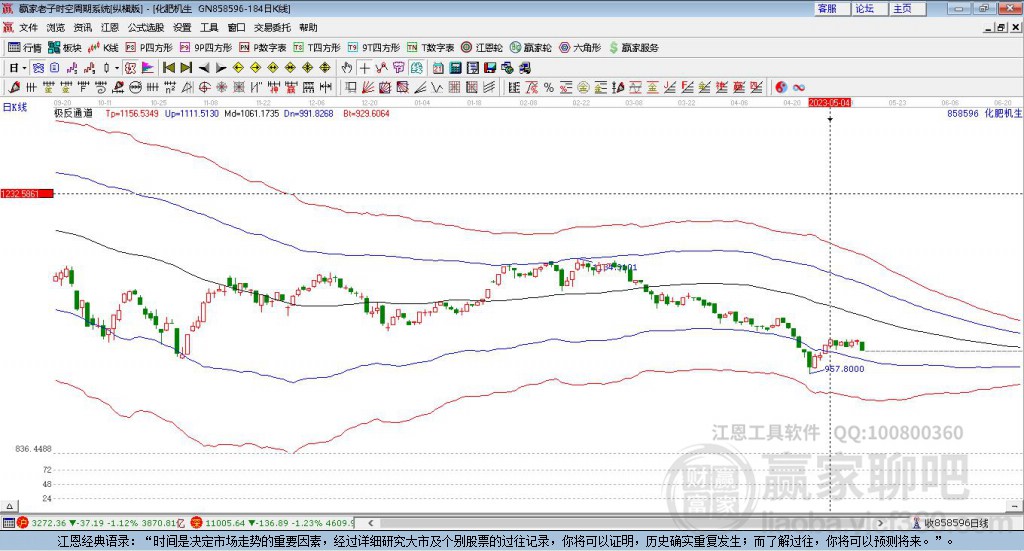Click the 收858596日线 status entry

(950, 523)
